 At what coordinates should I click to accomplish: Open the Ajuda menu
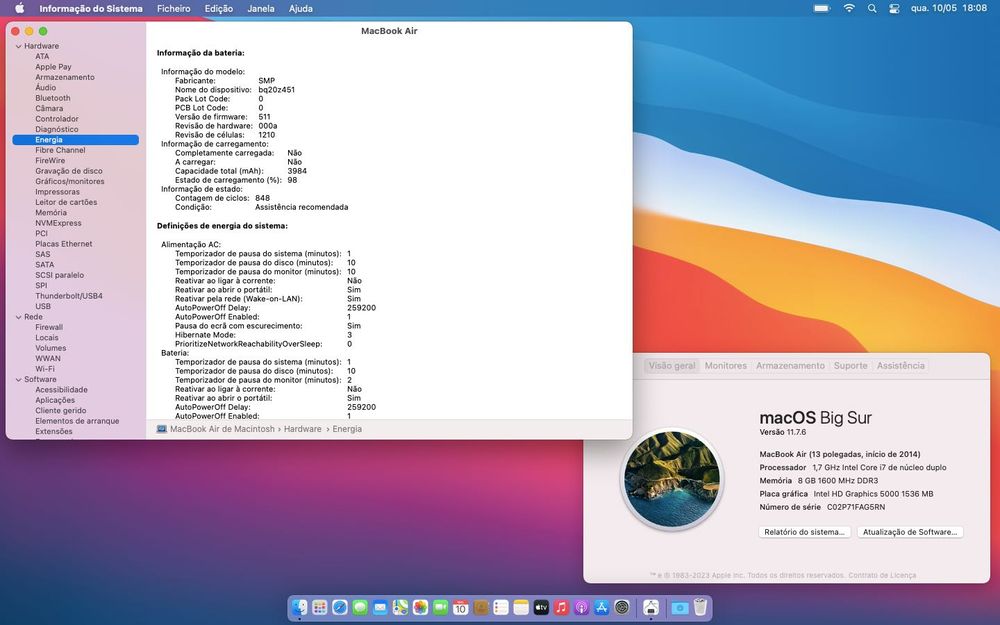click(300, 8)
